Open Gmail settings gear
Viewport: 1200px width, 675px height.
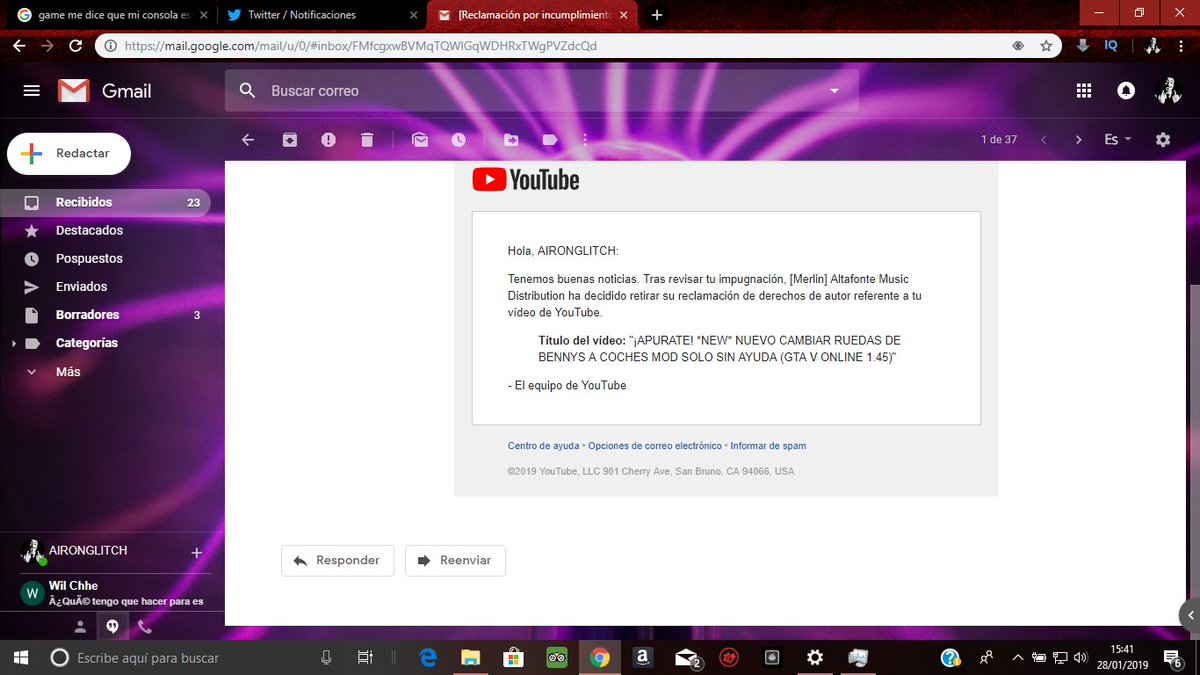(1163, 140)
